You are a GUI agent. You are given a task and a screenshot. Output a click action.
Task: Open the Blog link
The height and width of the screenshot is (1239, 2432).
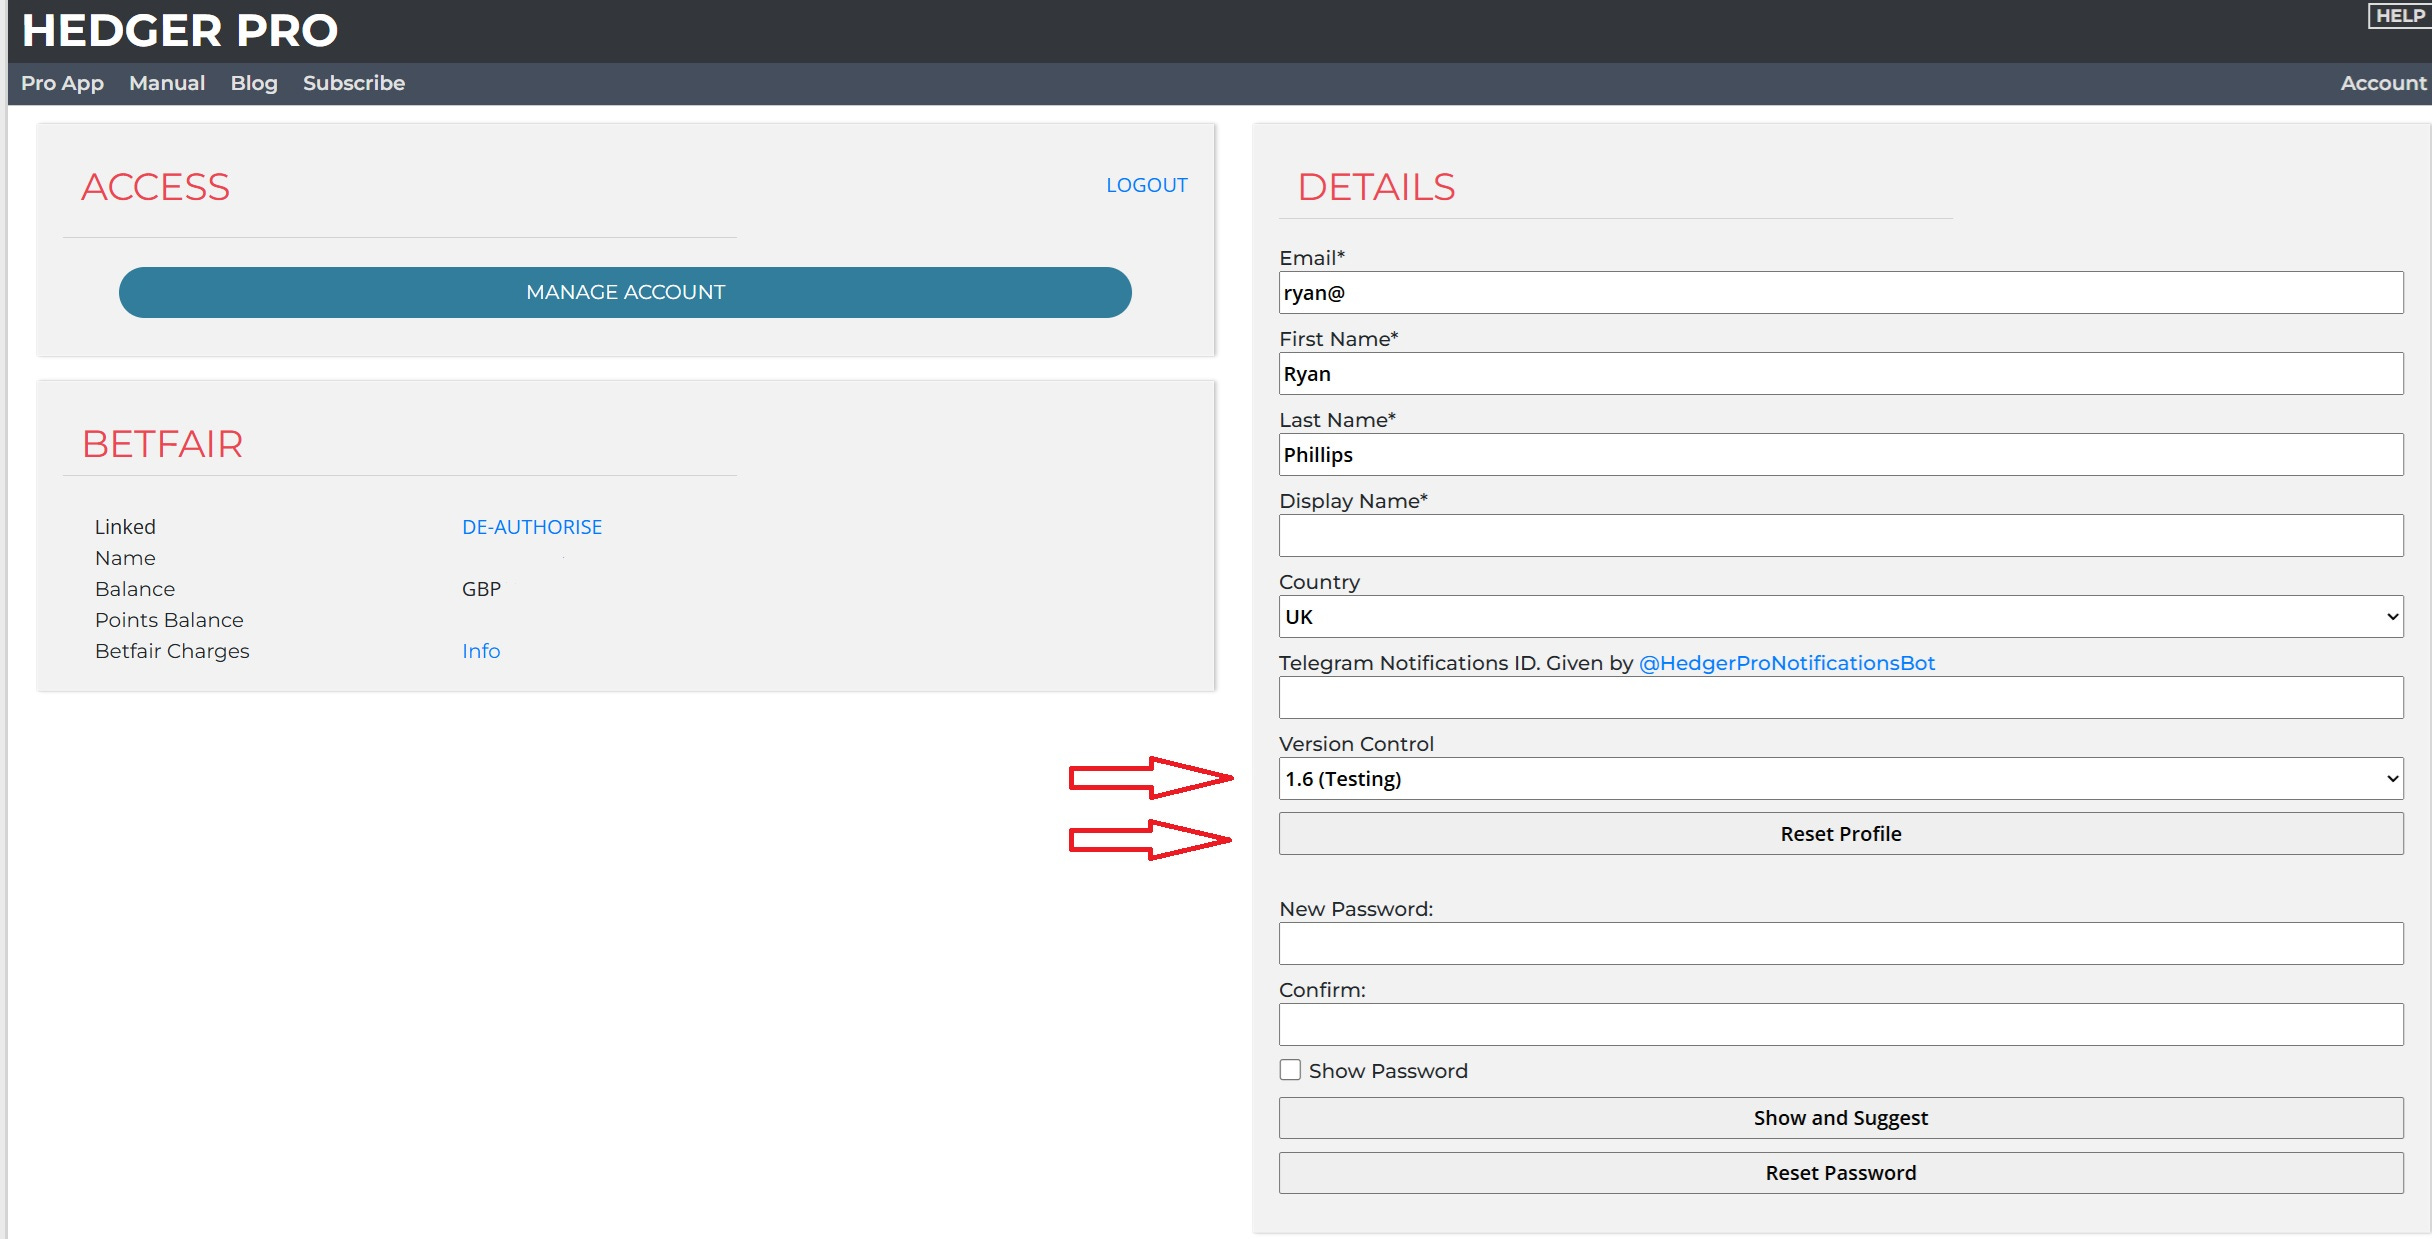pyautogui.click(x=254, y=83)
